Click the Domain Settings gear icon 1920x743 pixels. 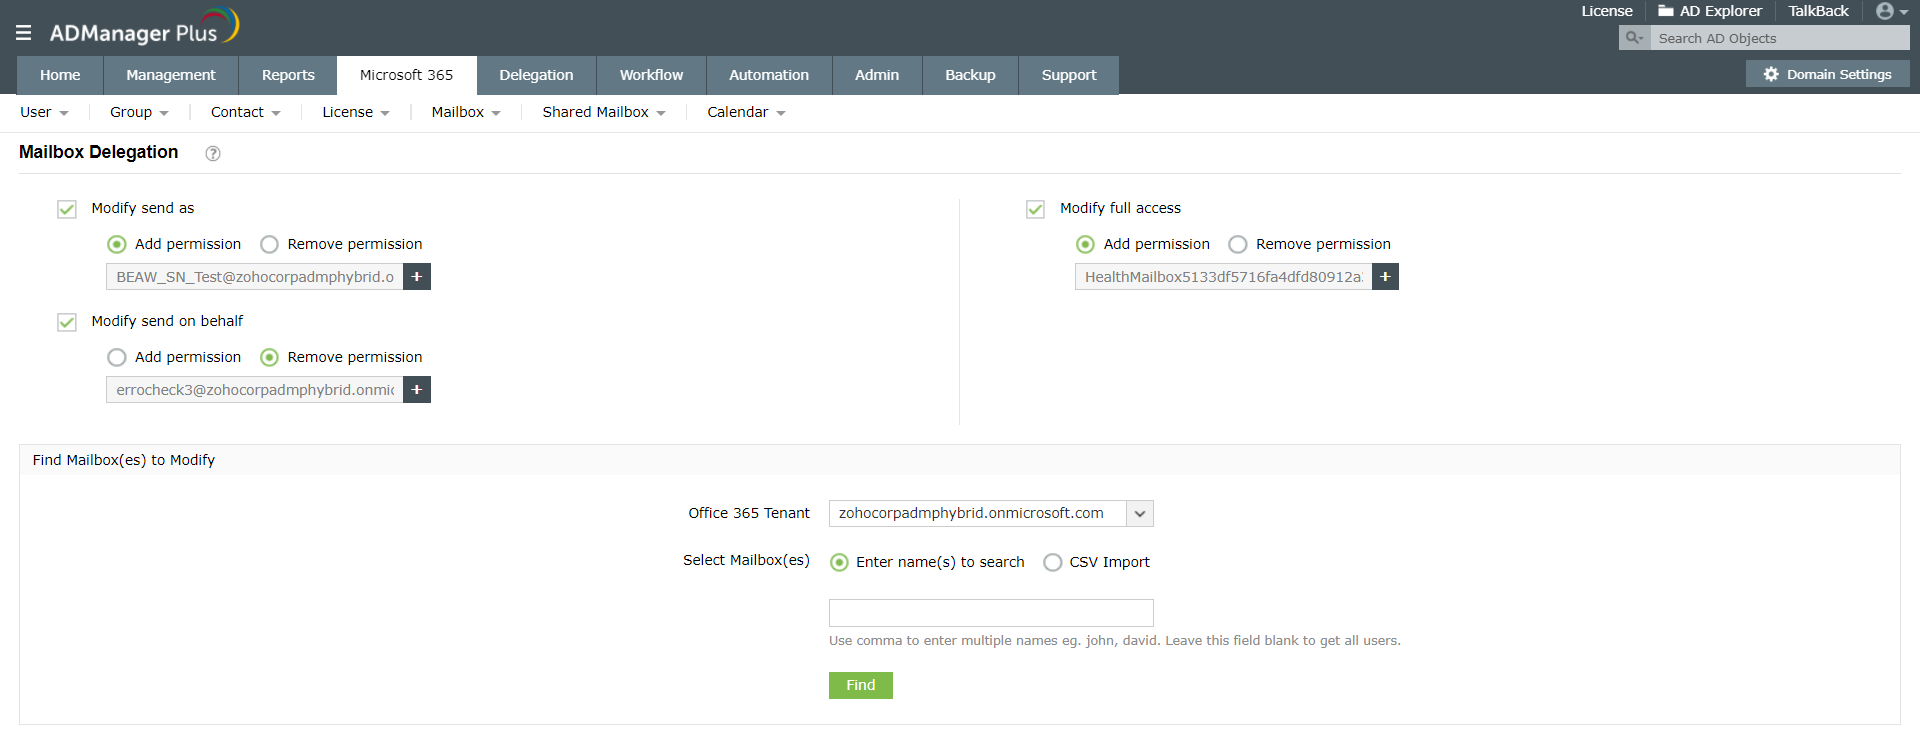(x=1771, y=74)
